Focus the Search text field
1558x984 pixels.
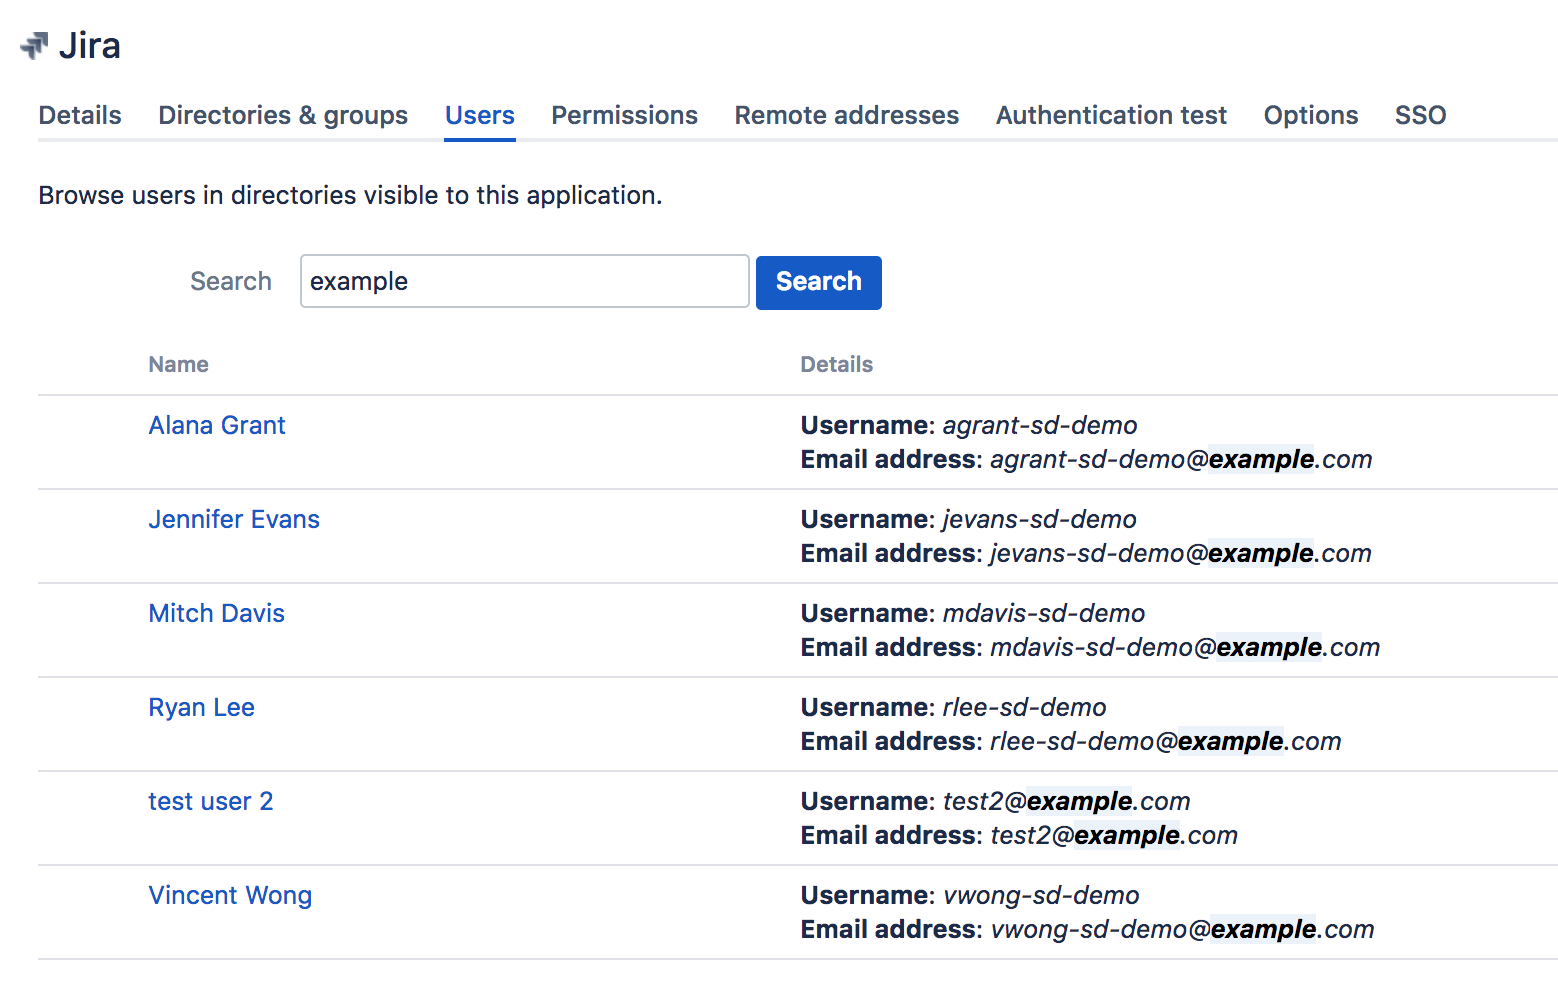[524, 282]
